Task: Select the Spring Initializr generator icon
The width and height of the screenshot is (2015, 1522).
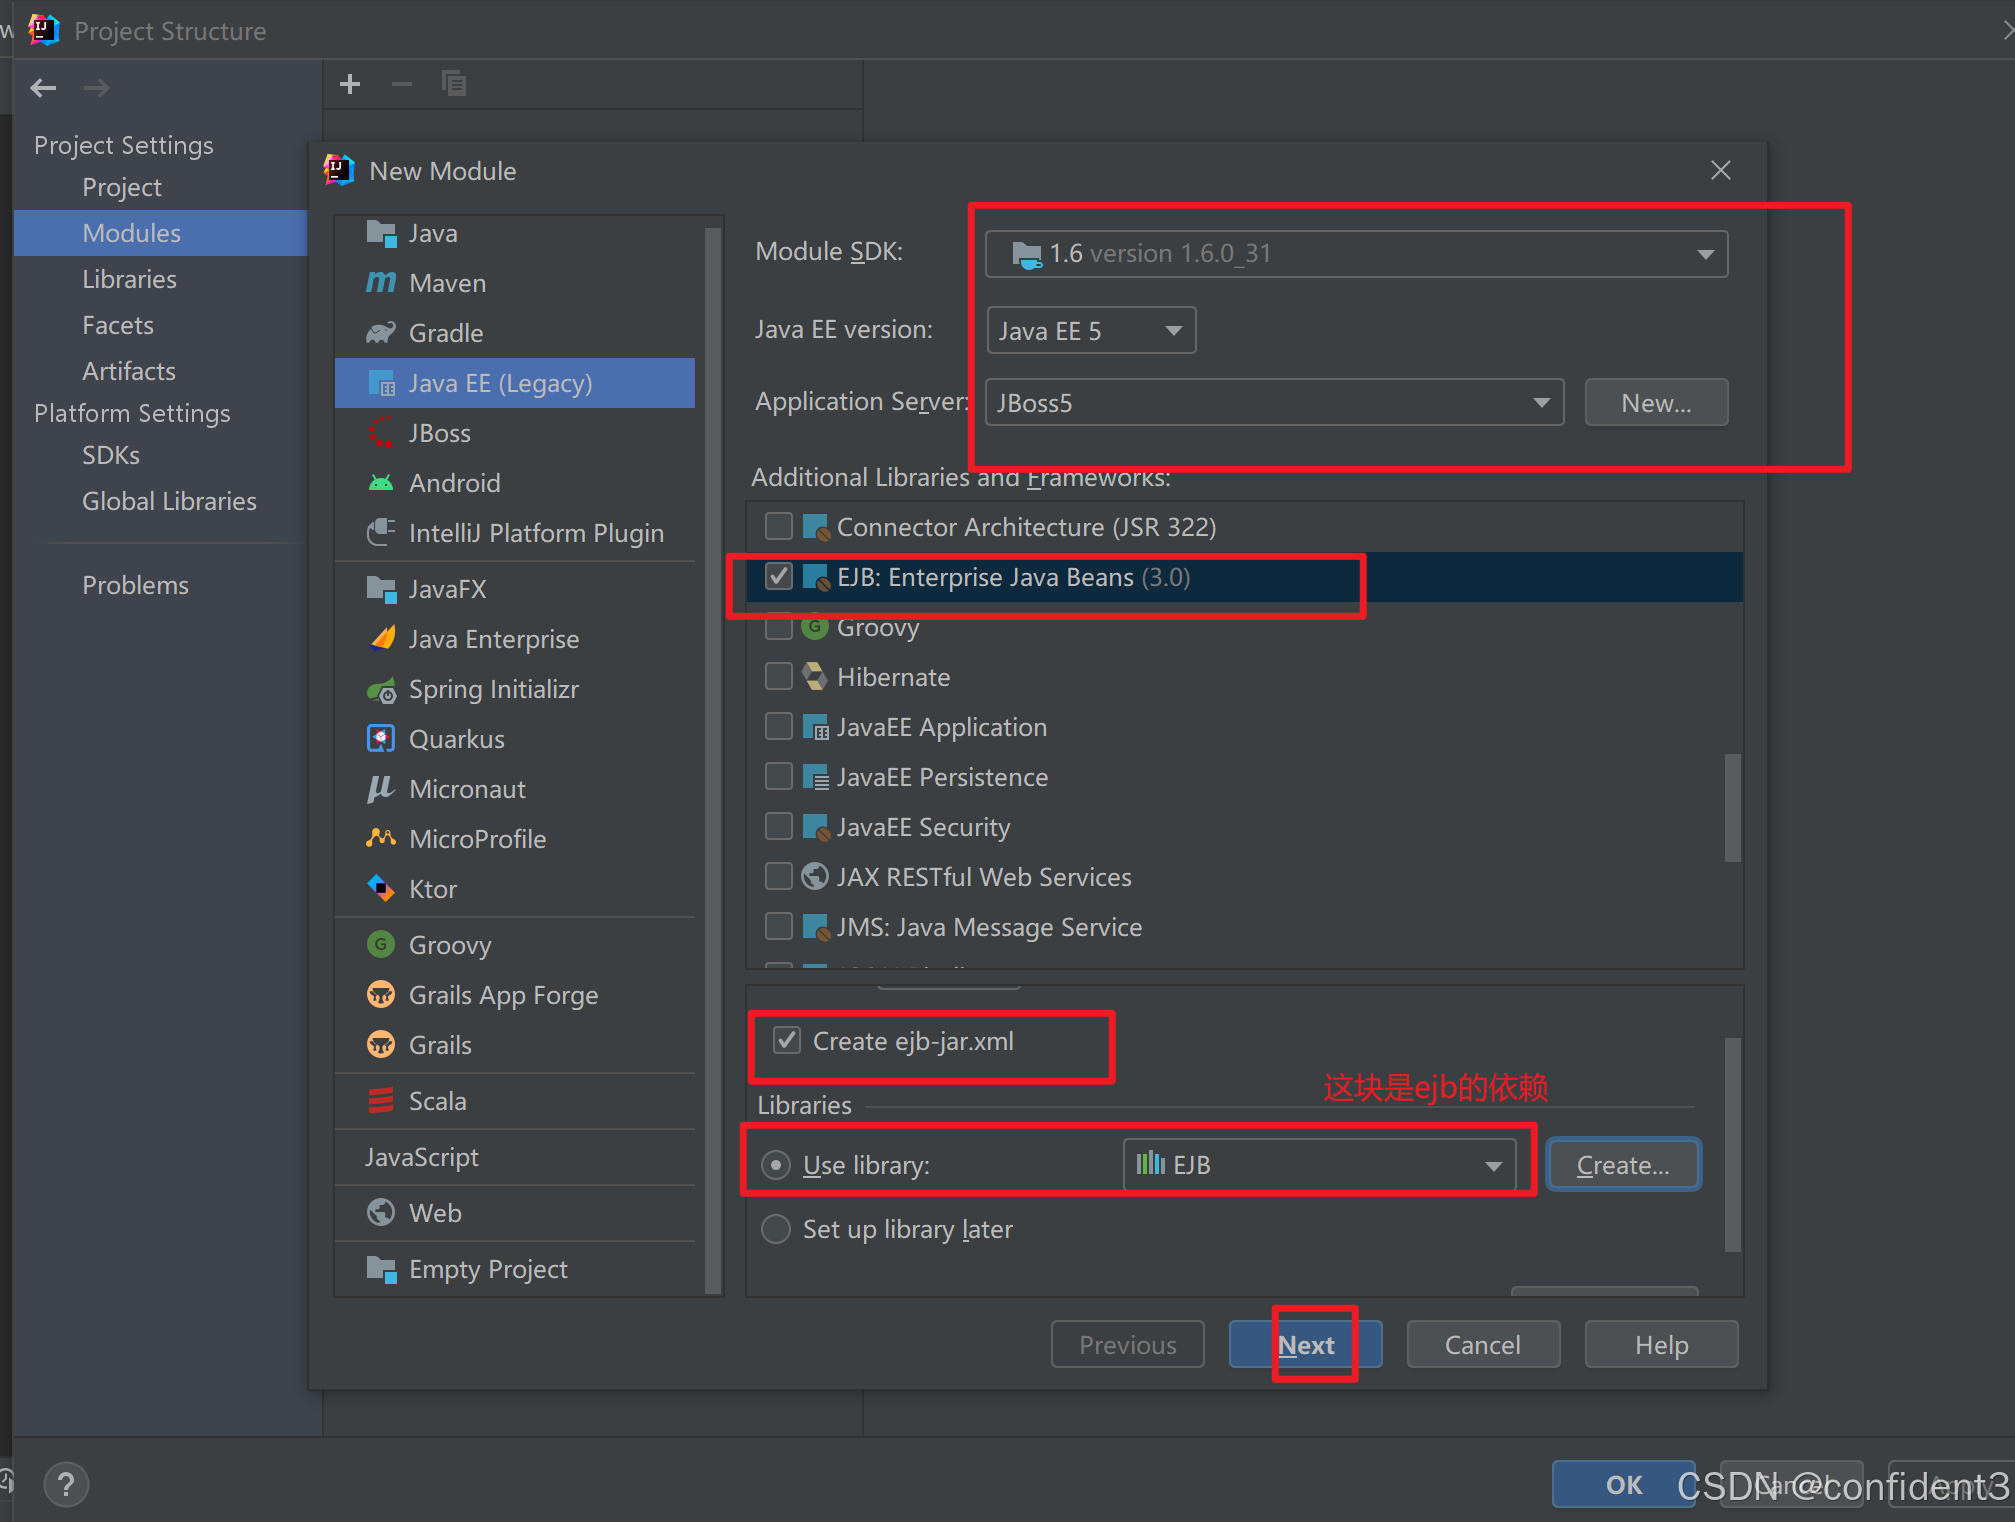Action: tap(380, 690)
